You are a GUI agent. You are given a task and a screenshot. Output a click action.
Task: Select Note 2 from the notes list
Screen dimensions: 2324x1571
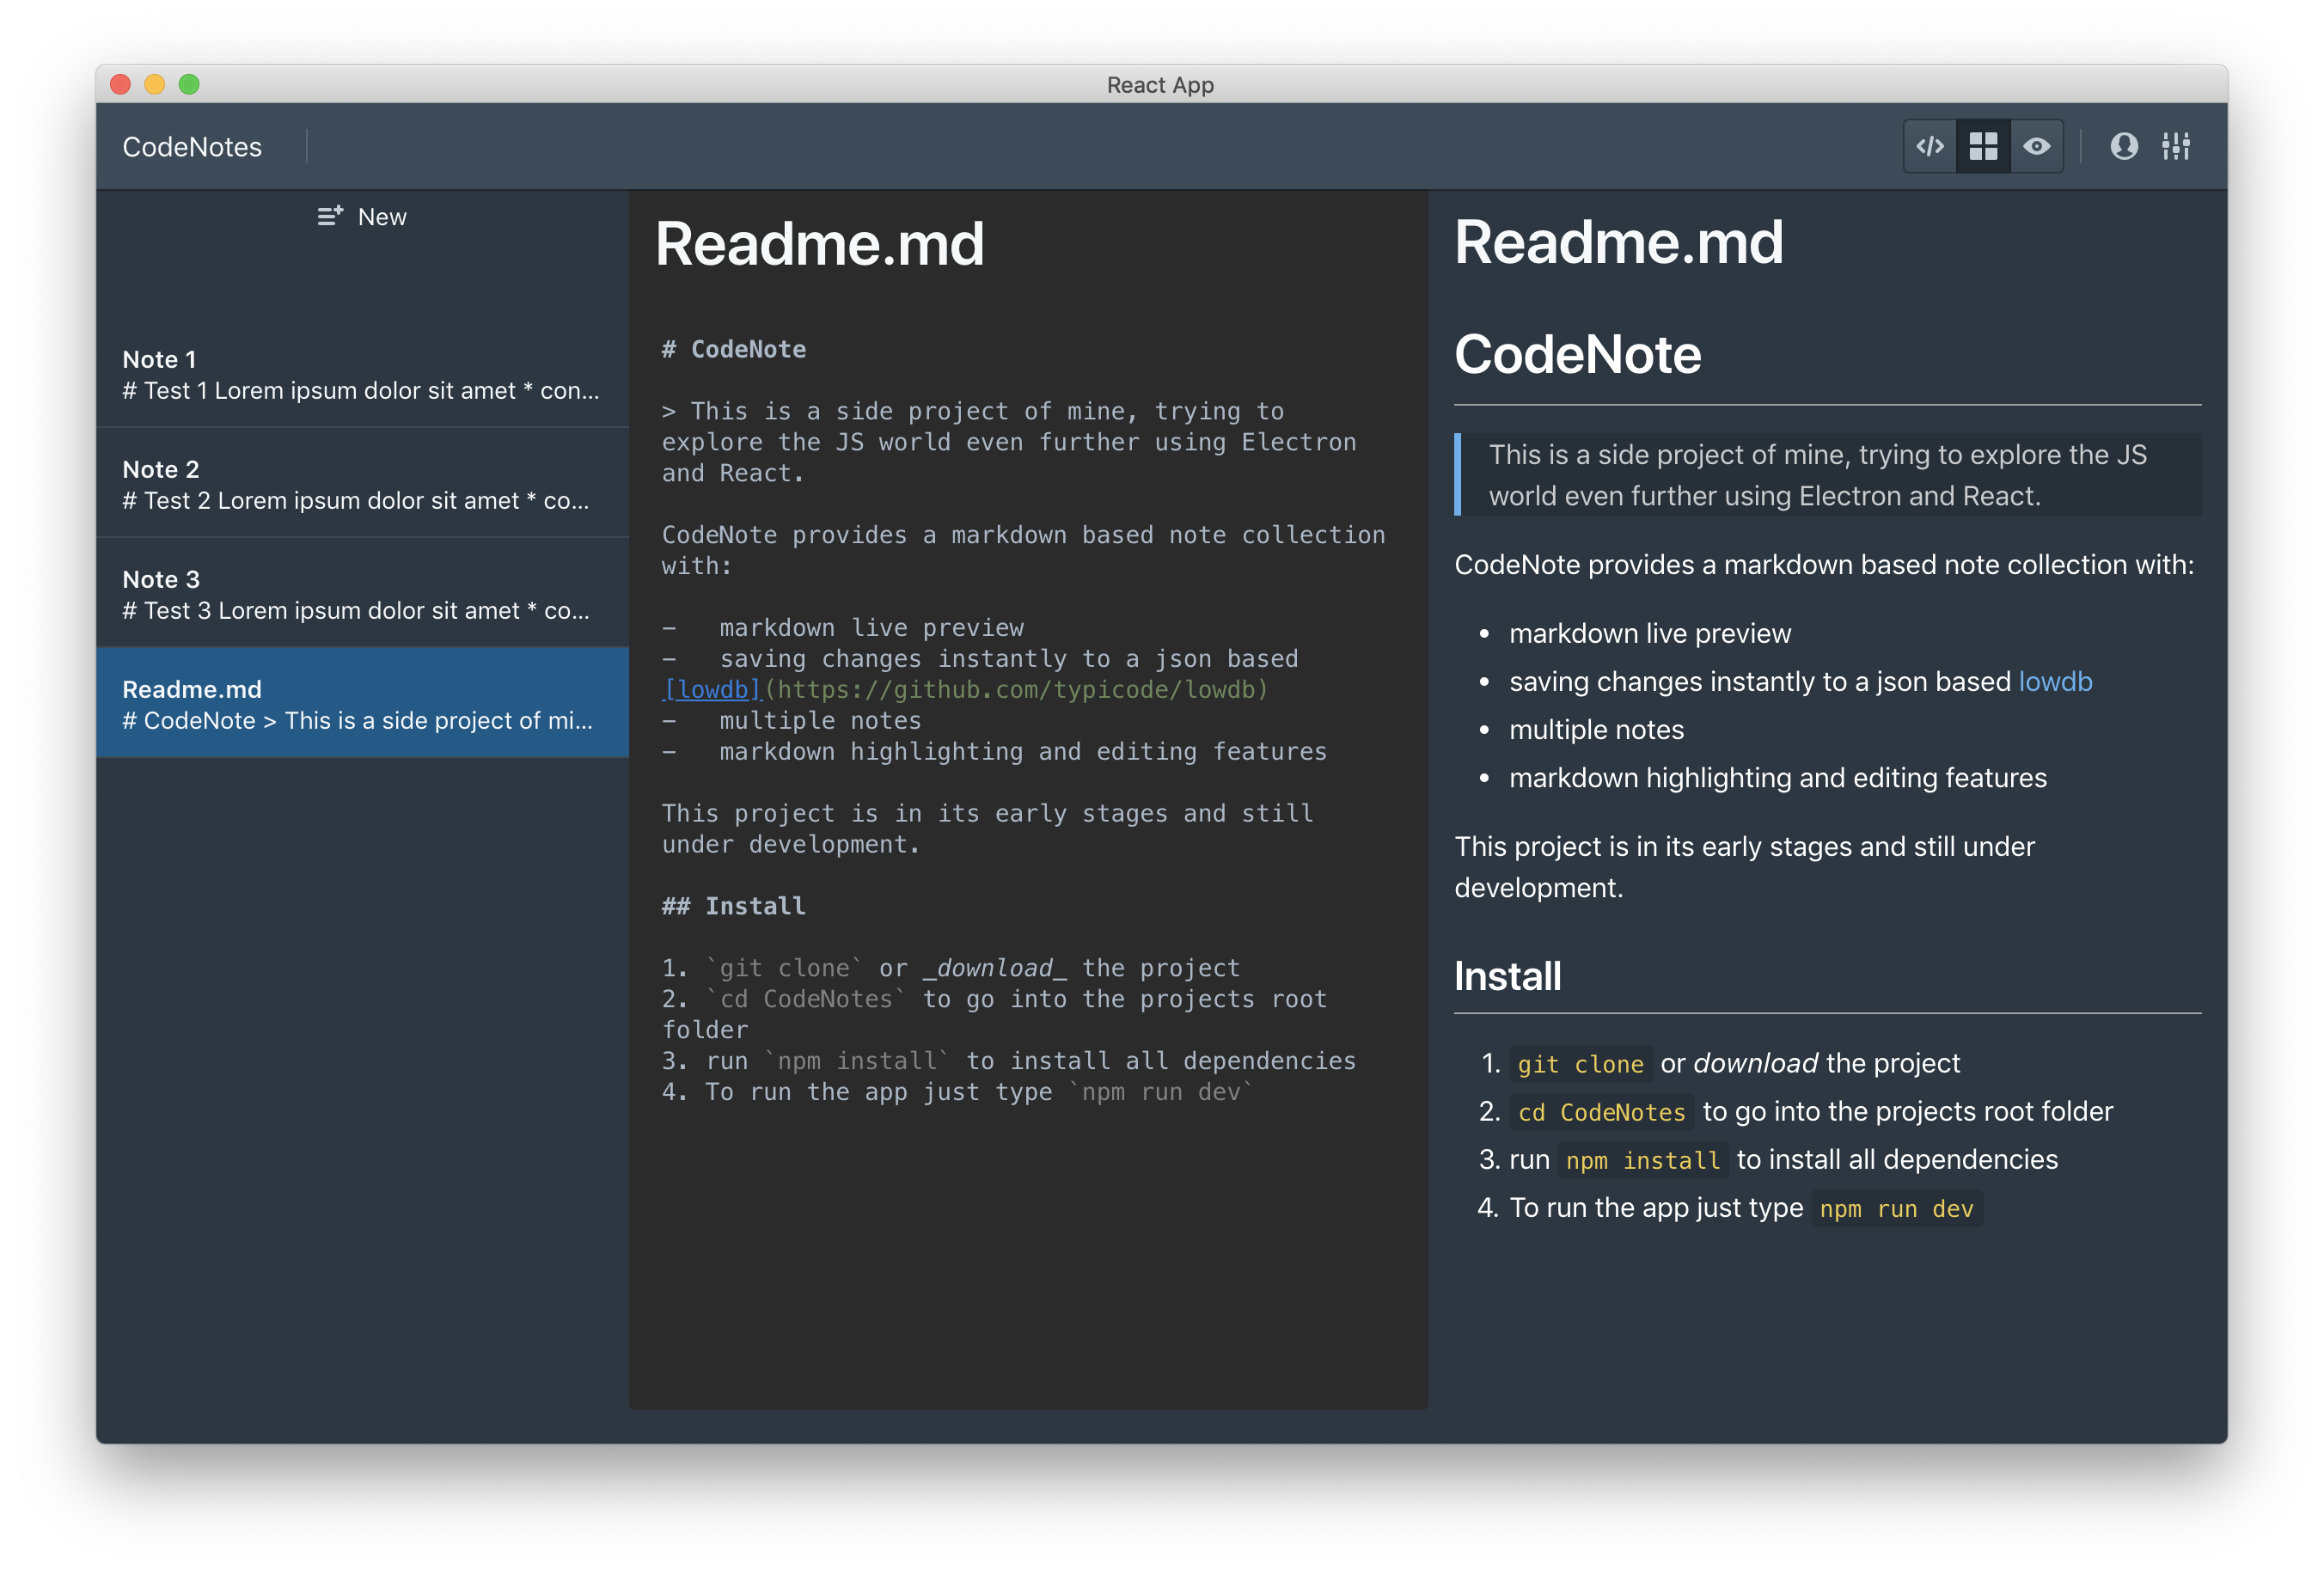[362, 484]
